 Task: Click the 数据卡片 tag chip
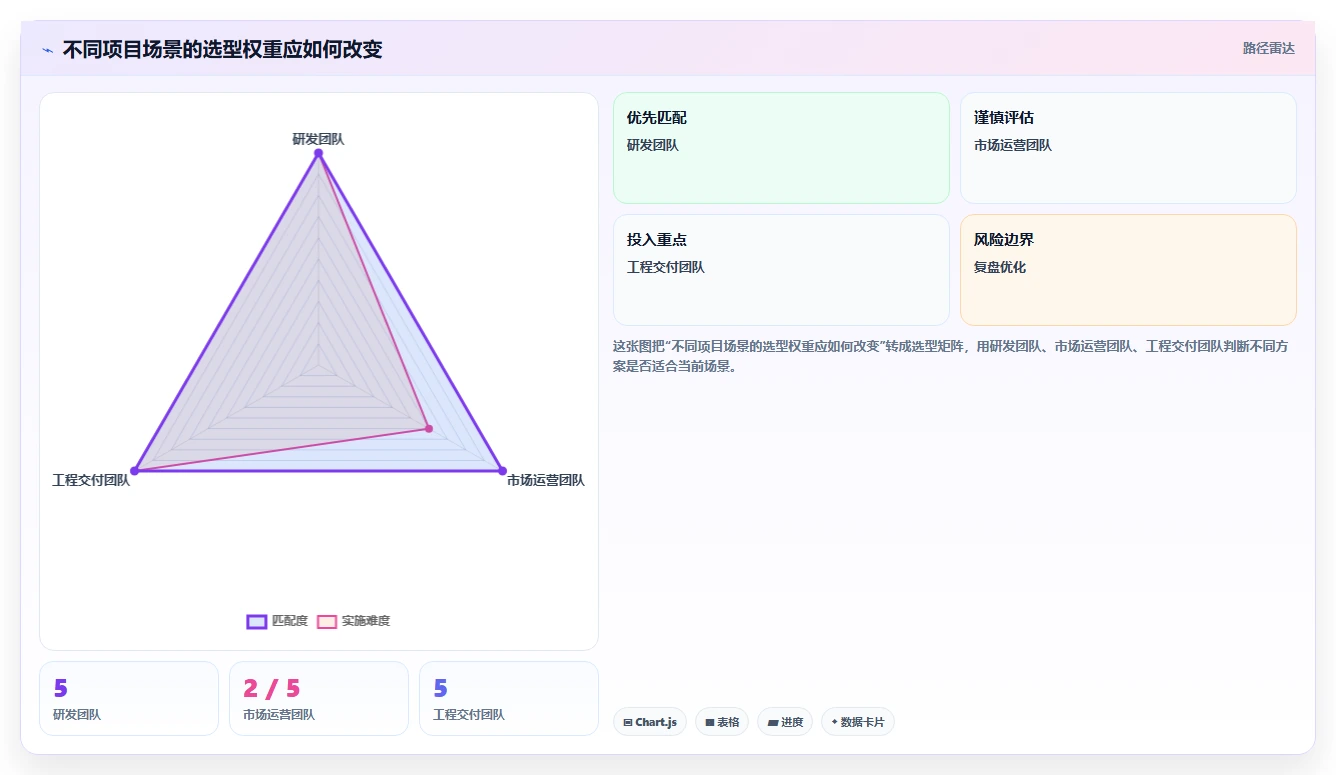[x=858, y=722]
